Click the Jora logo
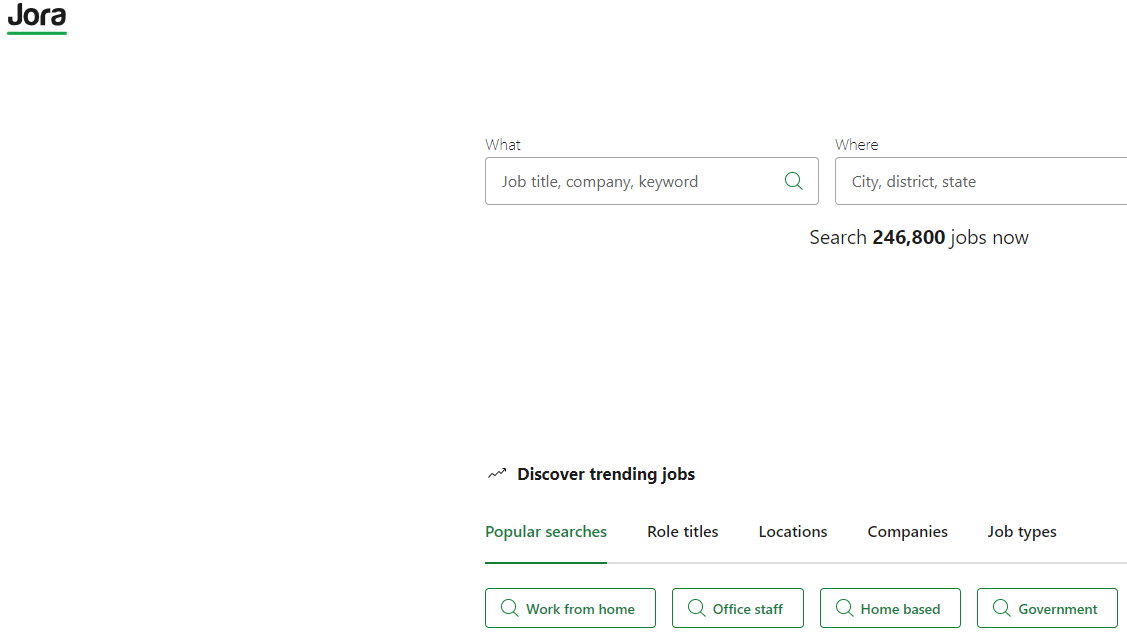Screen dimensions: 1127x637 [x=37, y=18]
